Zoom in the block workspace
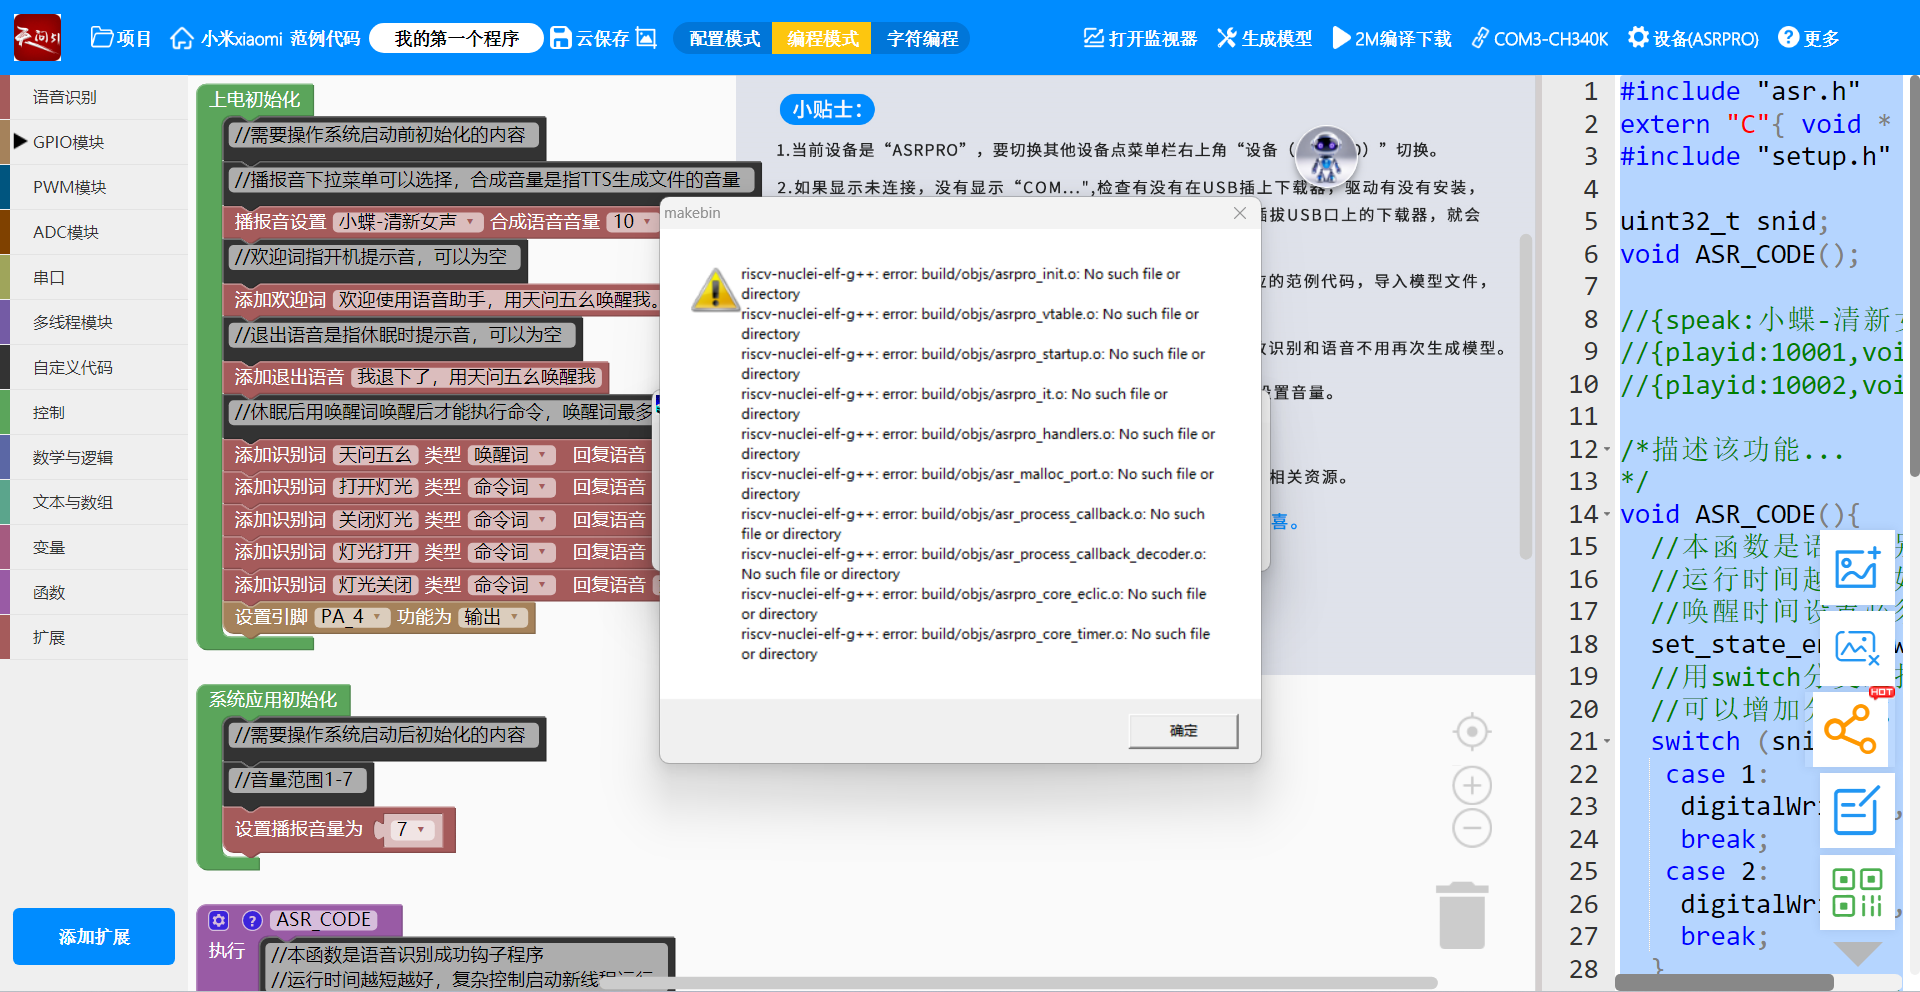Image resolution: width=1920 pixels, height=992 pixels. tap(1472, 786)
